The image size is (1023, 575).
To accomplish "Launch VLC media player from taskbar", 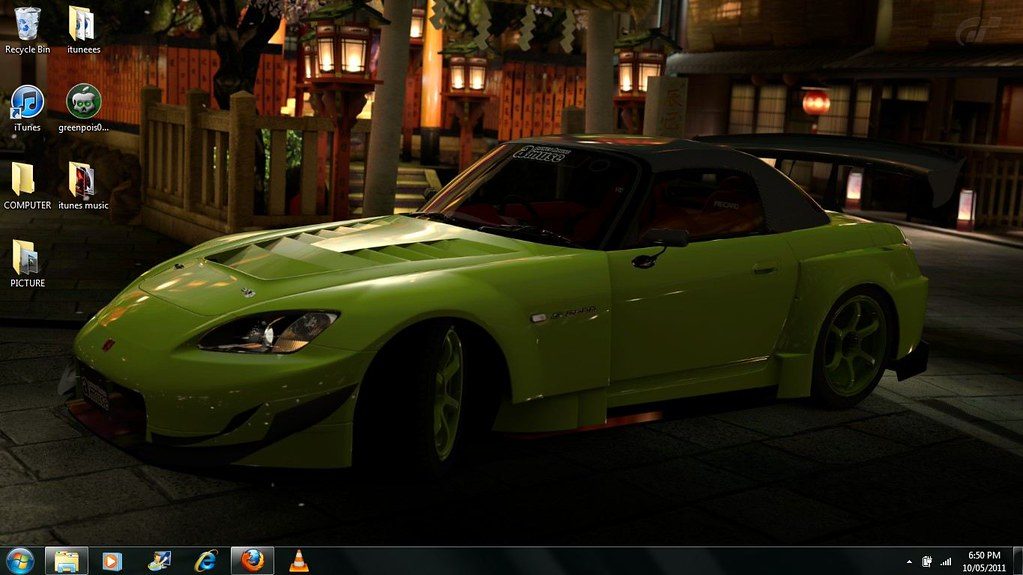I will click(299, 561).
